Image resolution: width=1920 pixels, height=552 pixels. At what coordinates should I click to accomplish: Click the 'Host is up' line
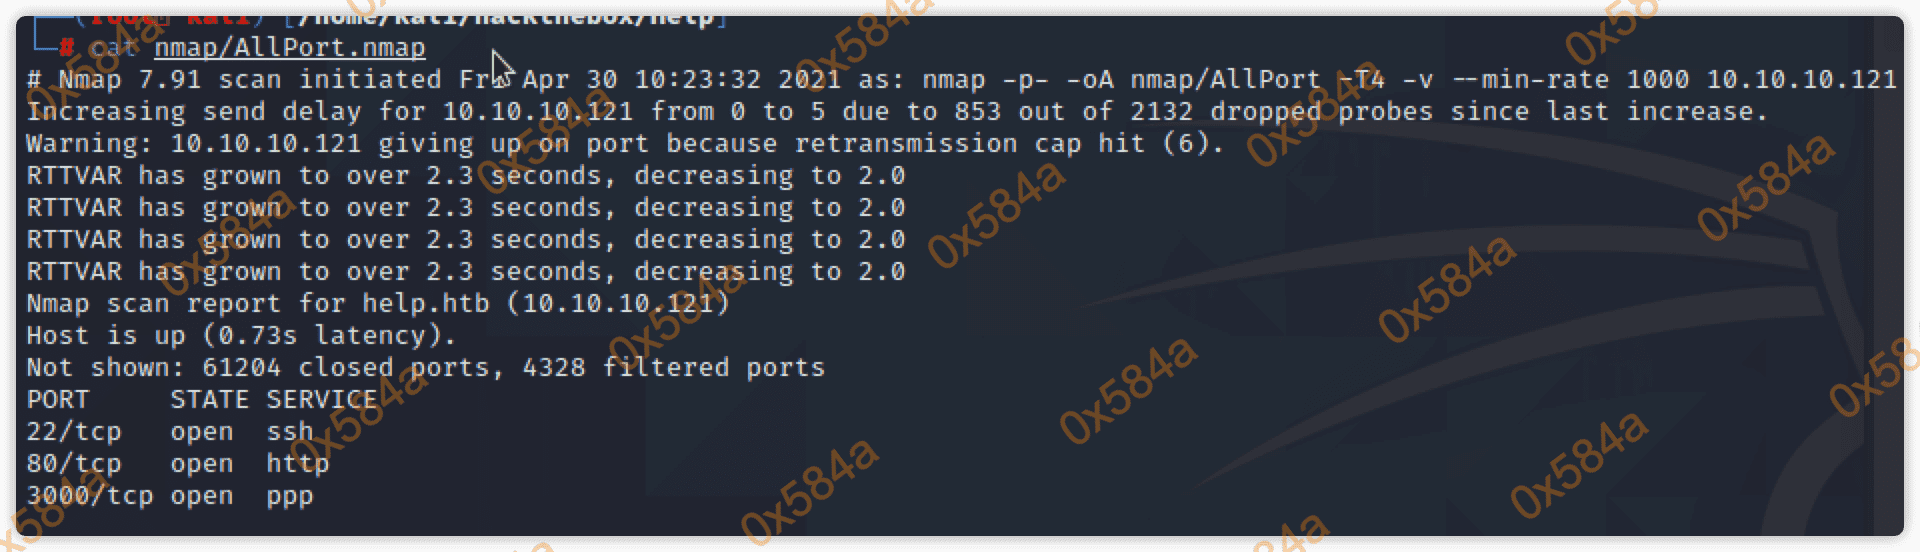pyautogui.click(x=240, y=336)
